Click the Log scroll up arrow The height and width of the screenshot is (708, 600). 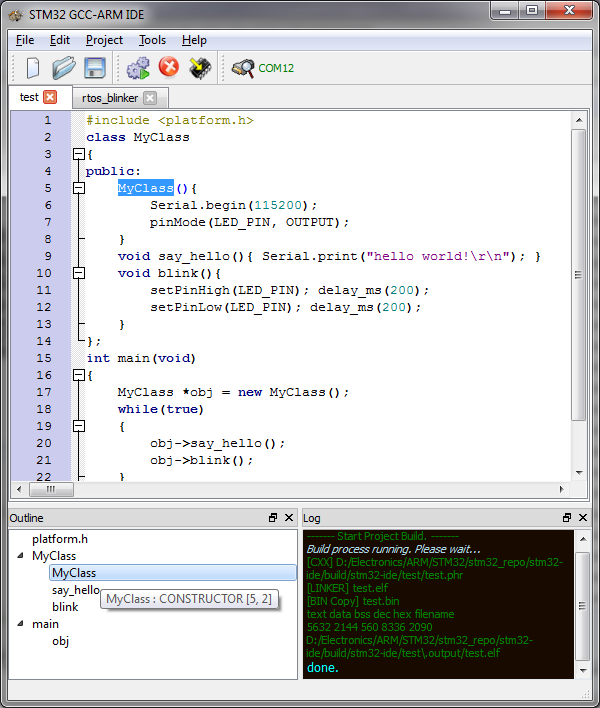(x=583, y=539)
